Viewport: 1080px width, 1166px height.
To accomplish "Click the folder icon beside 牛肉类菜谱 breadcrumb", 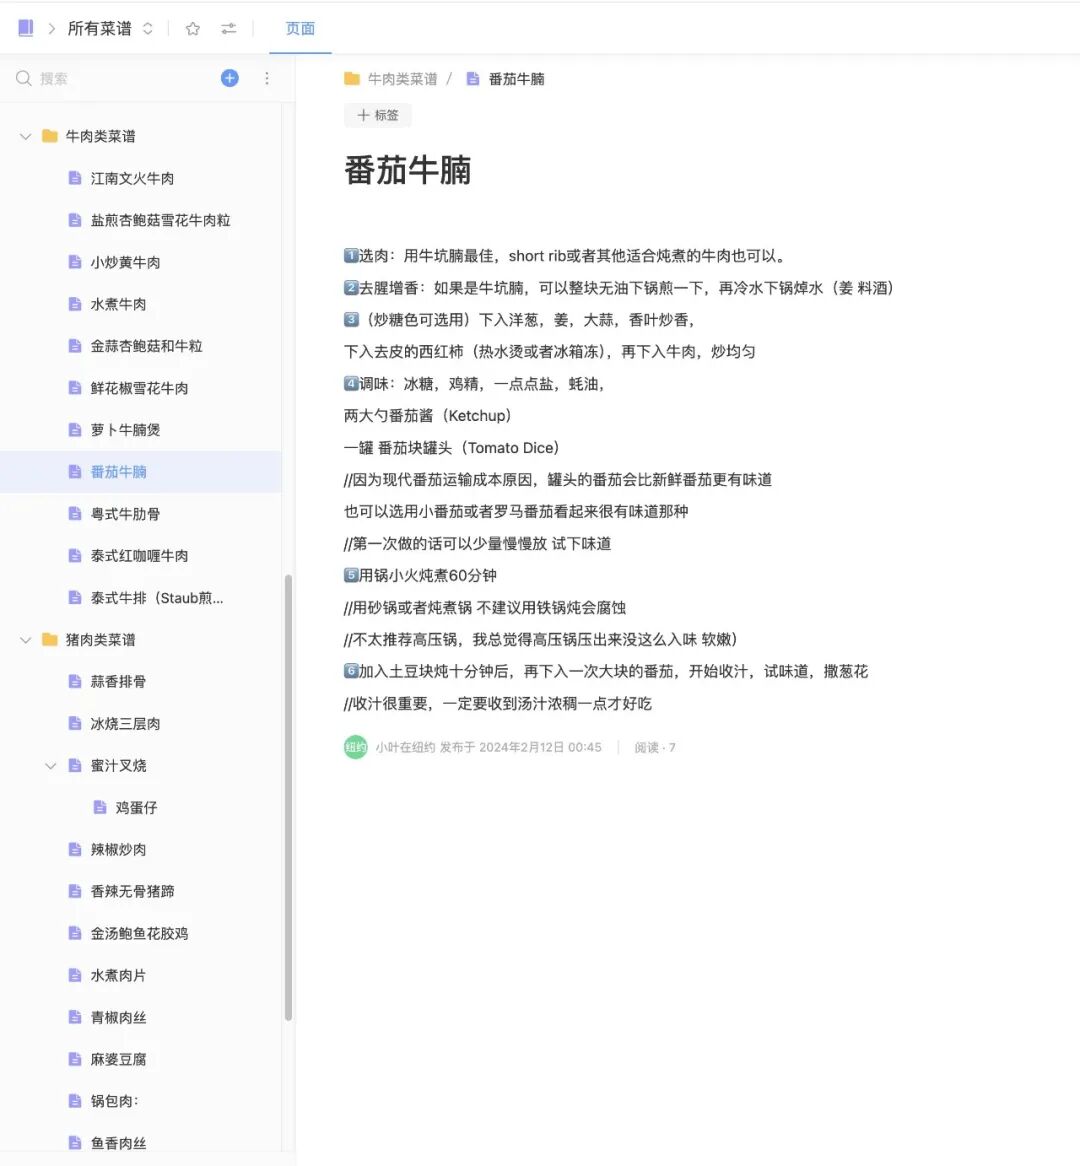I will click(x=352, y=78).
